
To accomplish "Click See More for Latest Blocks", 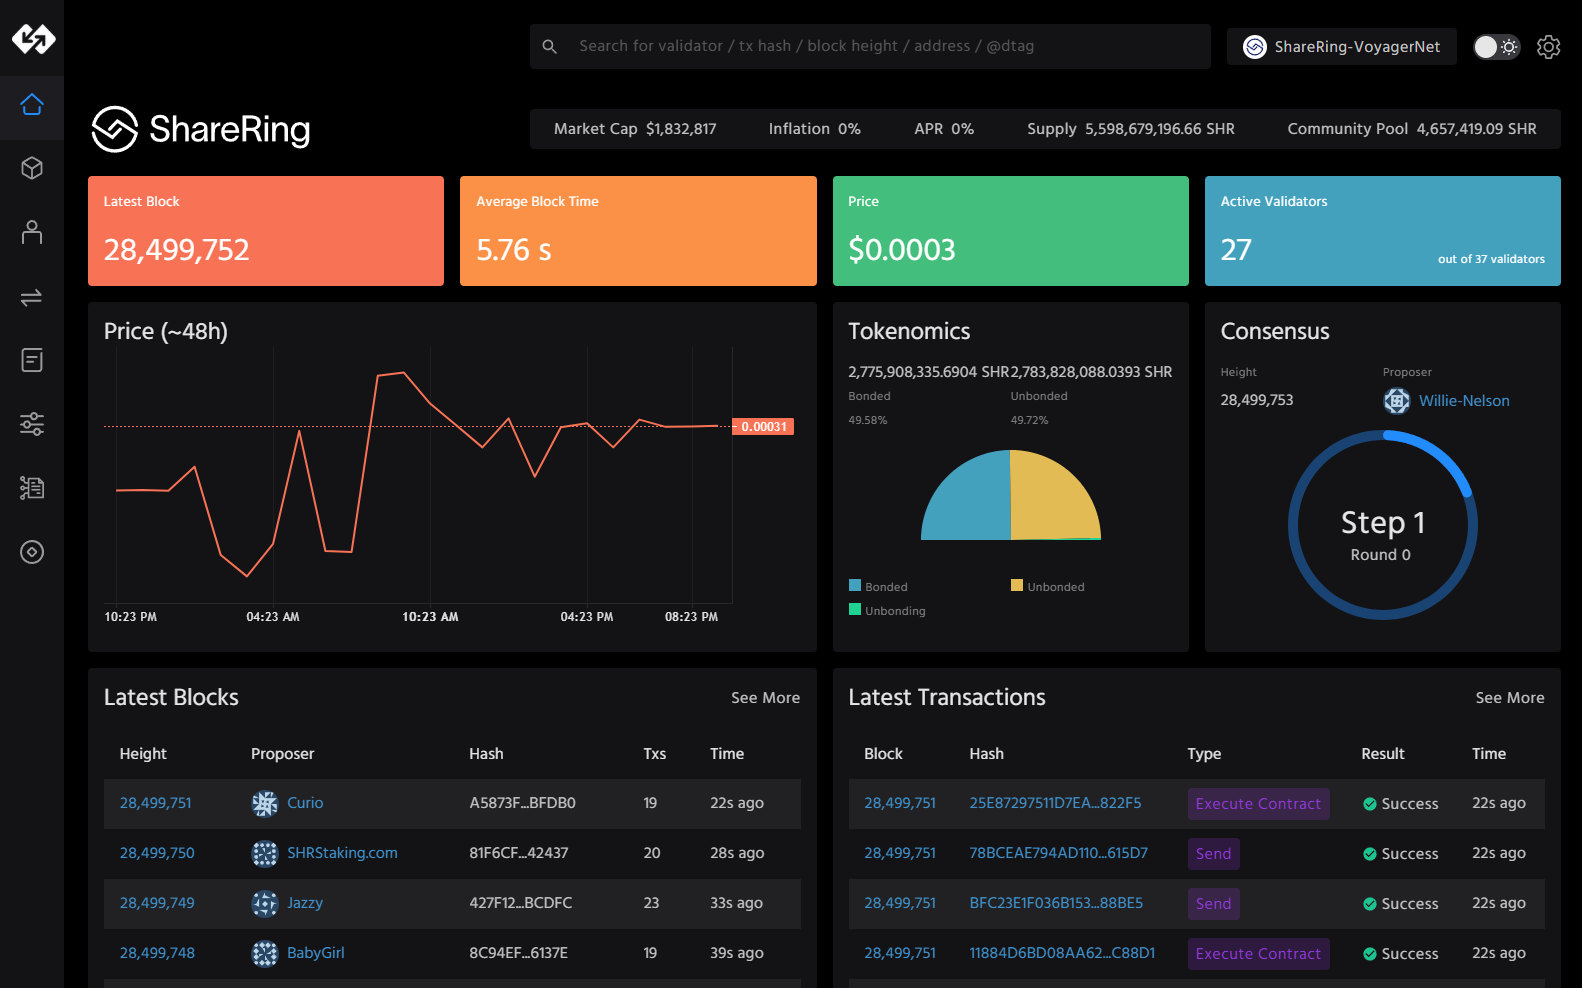I will [765, 698].
